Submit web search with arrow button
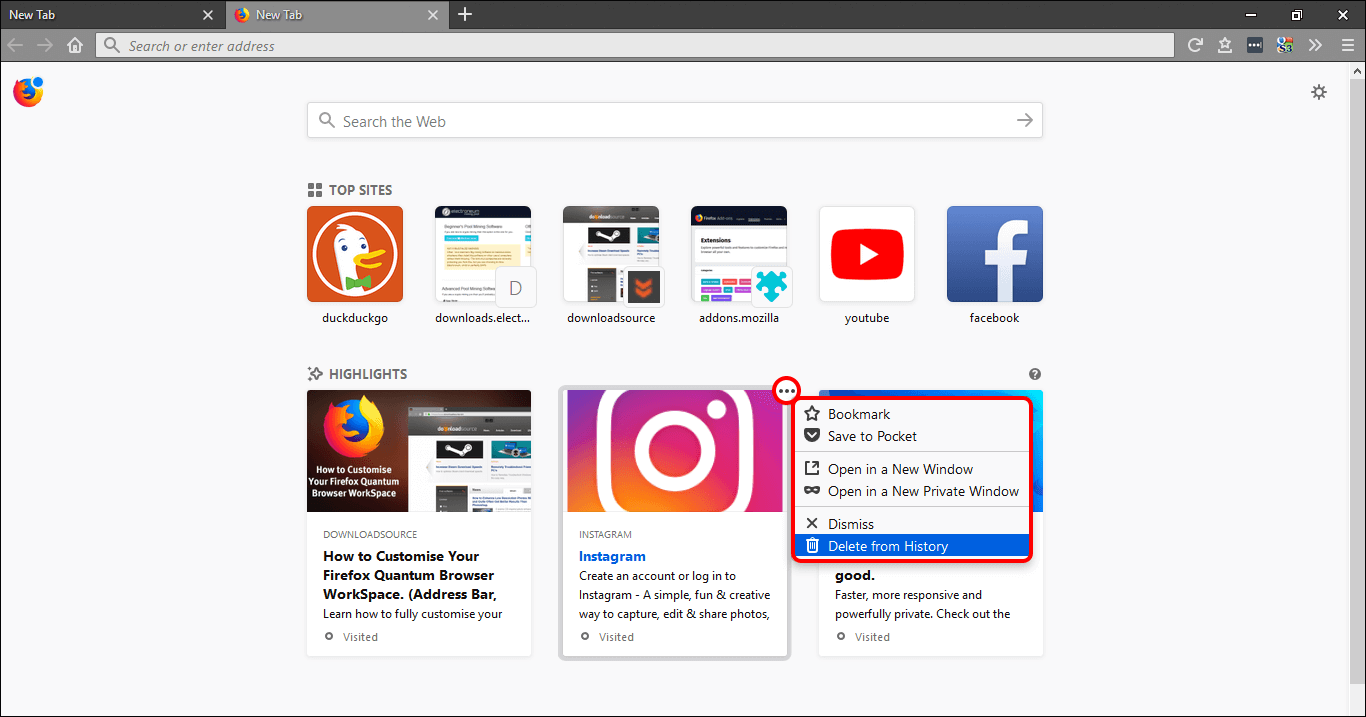 [x=1024, y=120]
